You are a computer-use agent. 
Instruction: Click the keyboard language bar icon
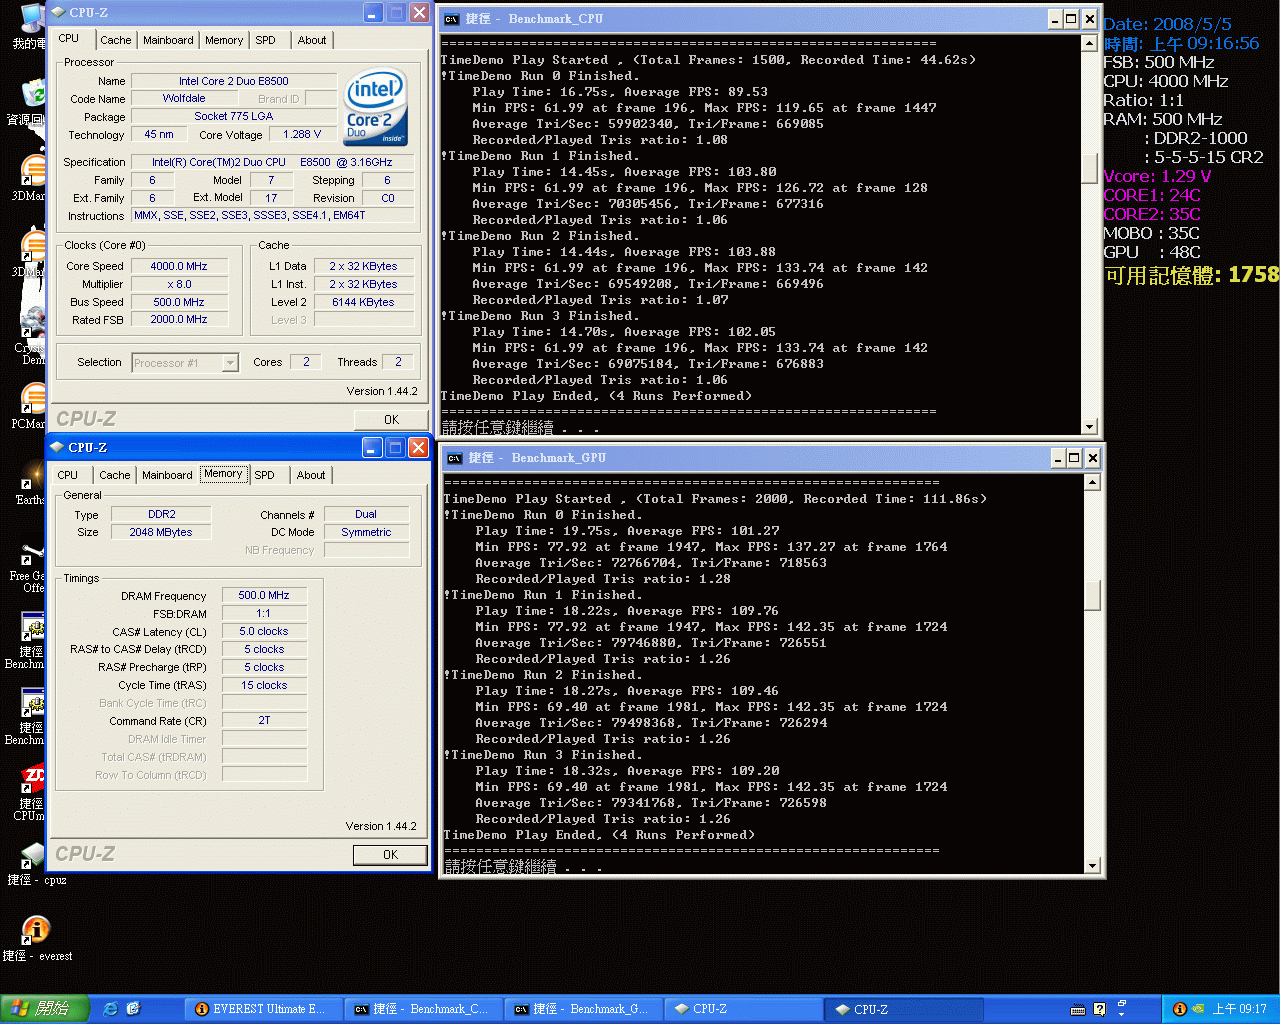tap(1078, 1009)
